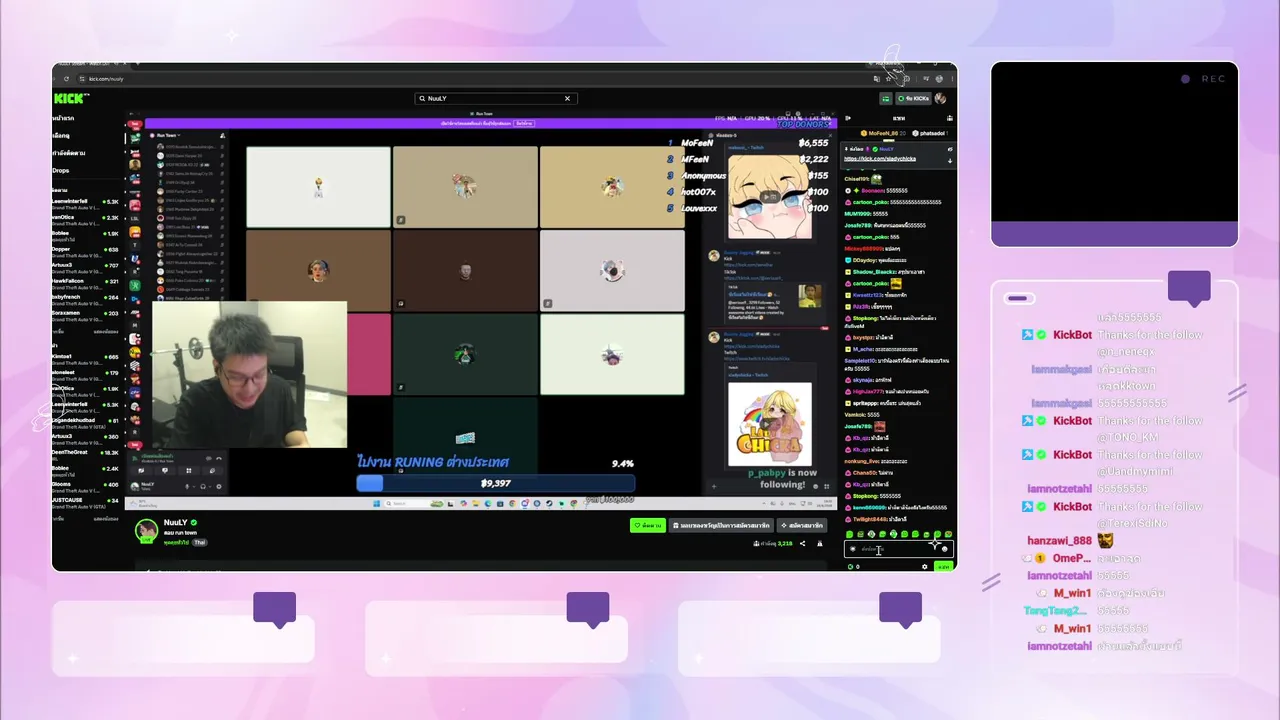Click username nonkung_live in Kick chat
The image size is (1280, 720).
(x=862, y=461)
